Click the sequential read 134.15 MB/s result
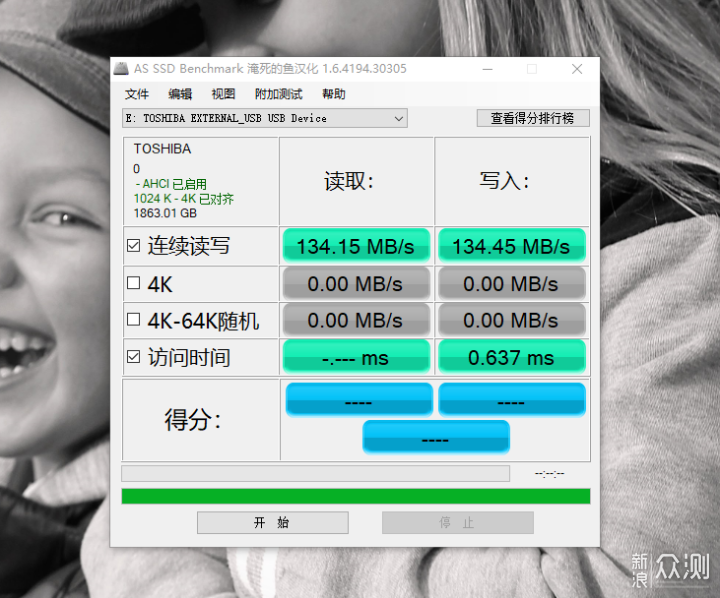720x598 pixels. pos(356,246)
